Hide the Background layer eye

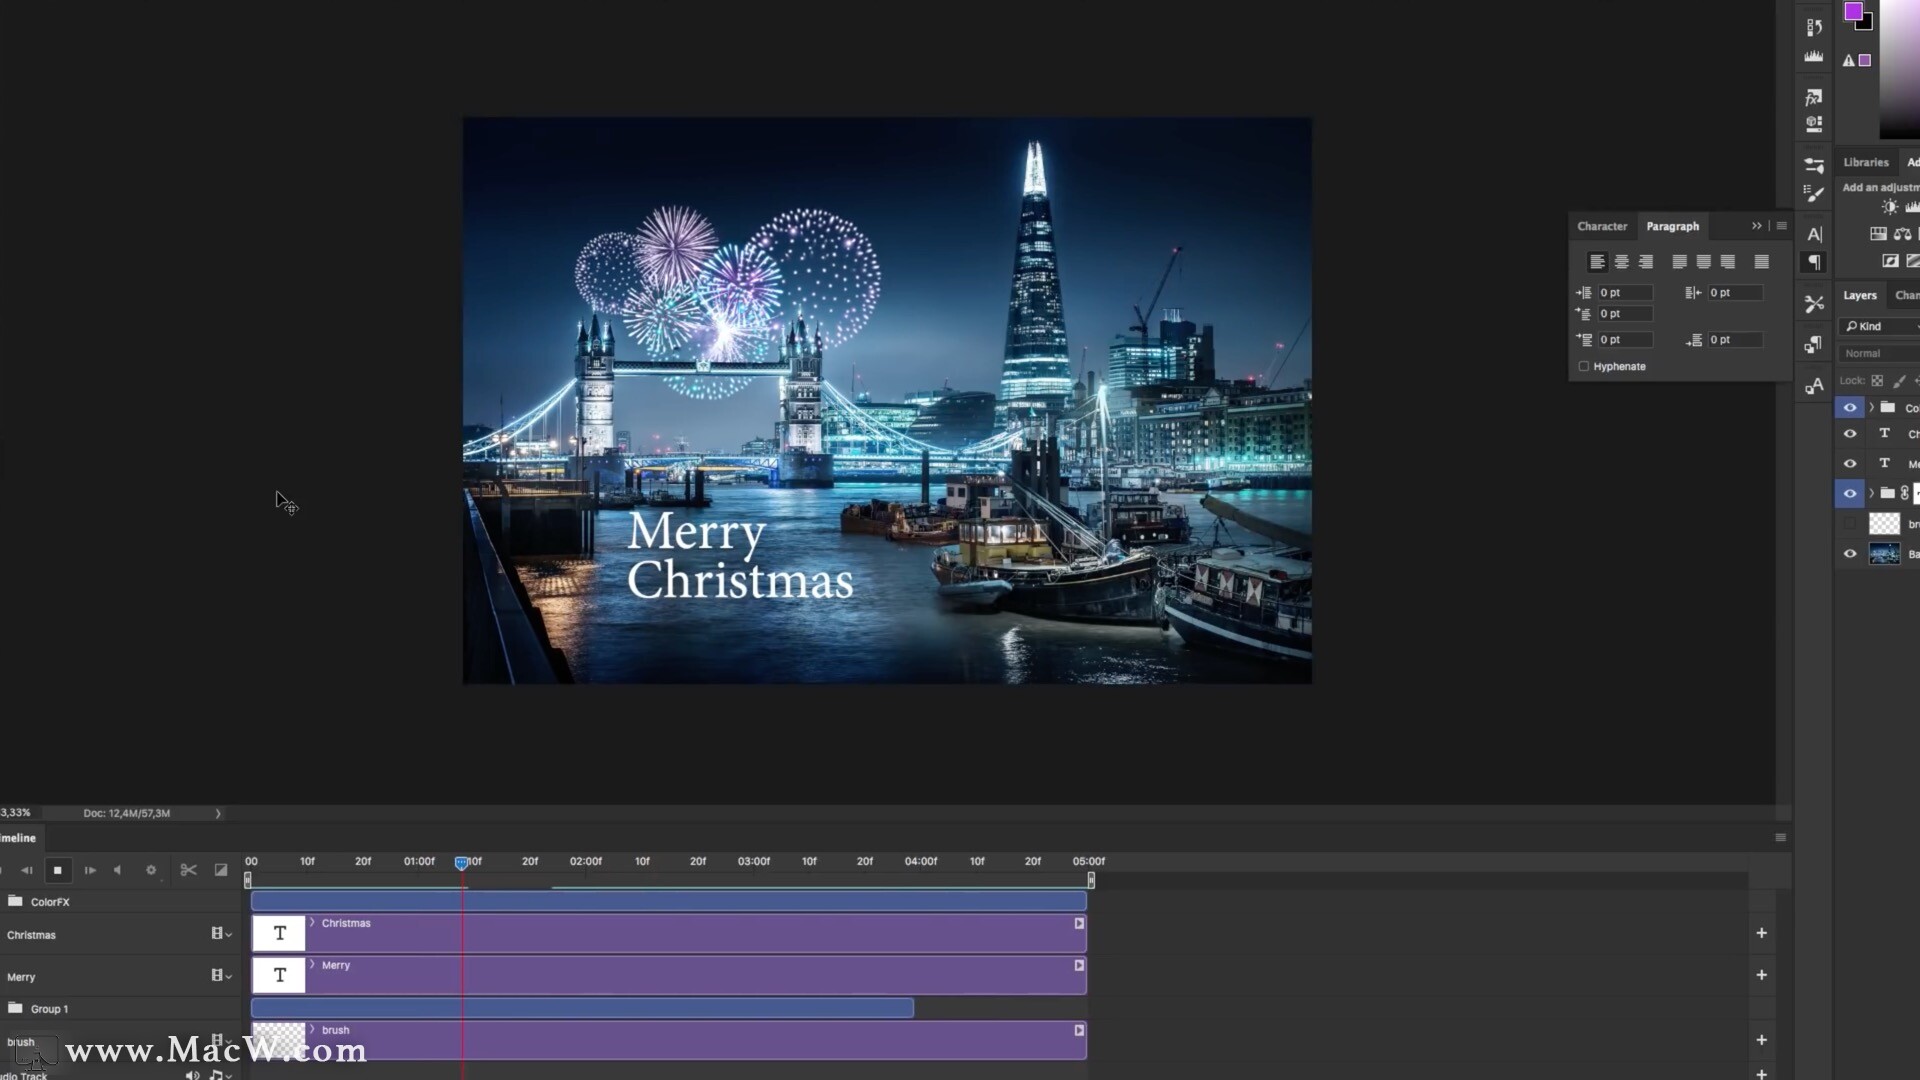1850,554
